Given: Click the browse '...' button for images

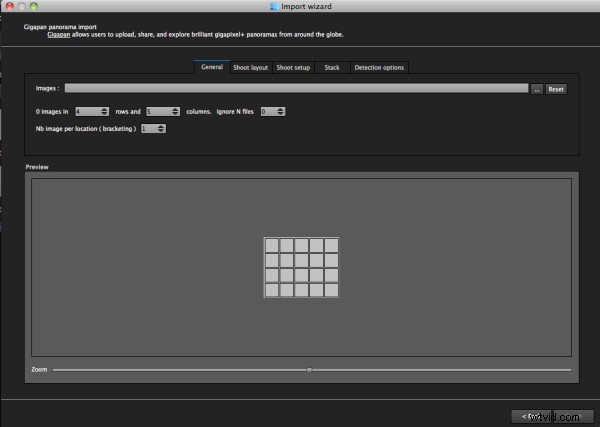Looking at the screenshot, I should click(x=536, y=89).
